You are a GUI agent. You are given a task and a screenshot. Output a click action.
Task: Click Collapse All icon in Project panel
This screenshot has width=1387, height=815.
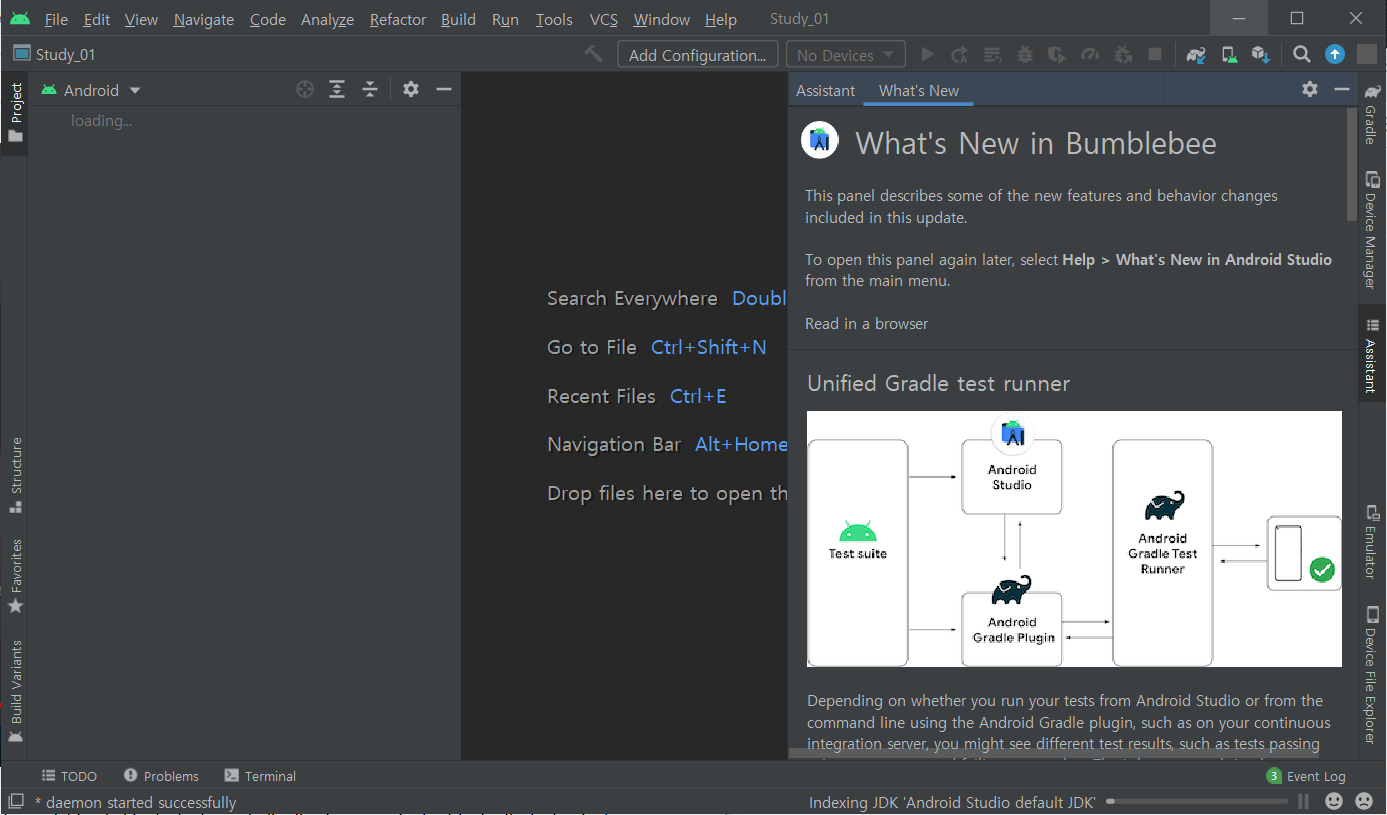pyautogui.click(x=370, y=90)
